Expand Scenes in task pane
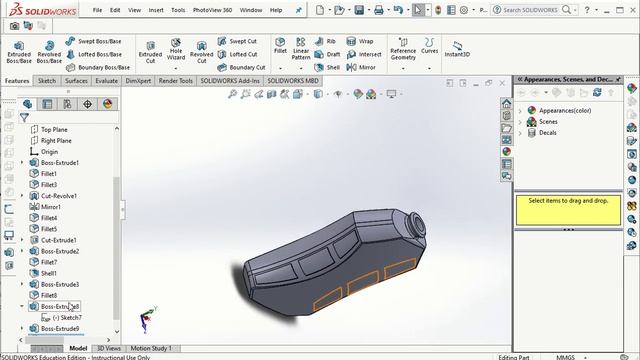The width and height of the screenshot is (640, 360). click(x=520, y=122)
